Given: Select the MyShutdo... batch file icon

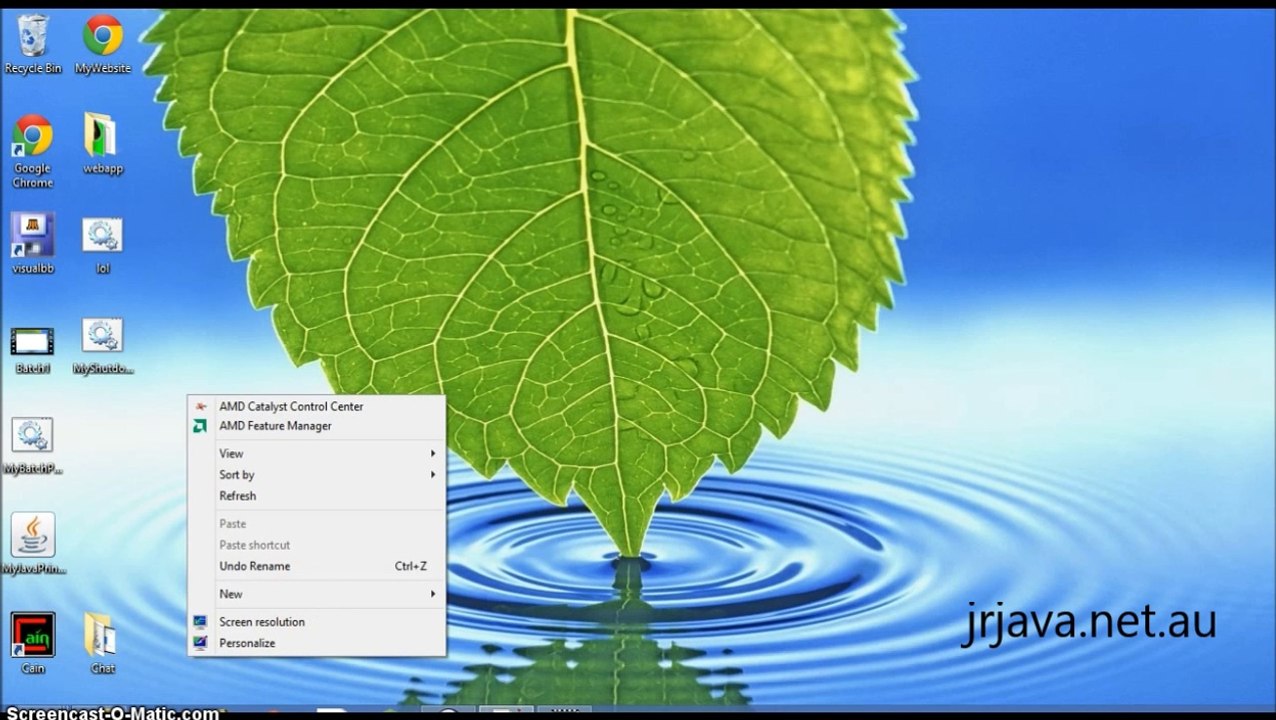Looking at the screenshot, I should point(102,347).
